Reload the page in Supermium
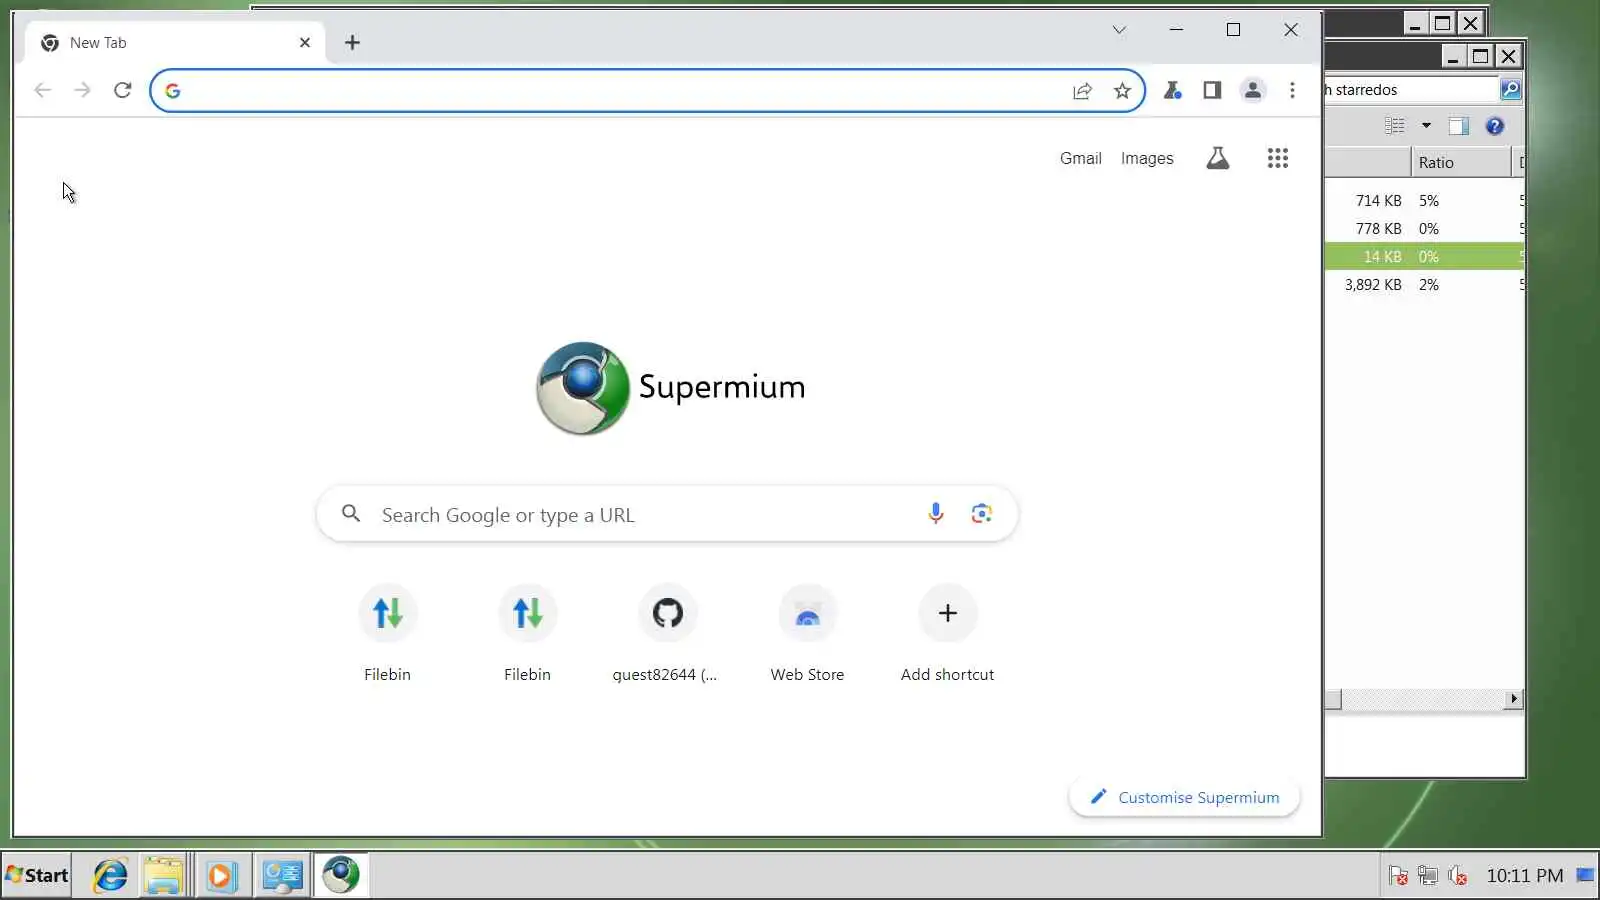1600x900 pixels. pyautogui.click(x=122, y=91)
